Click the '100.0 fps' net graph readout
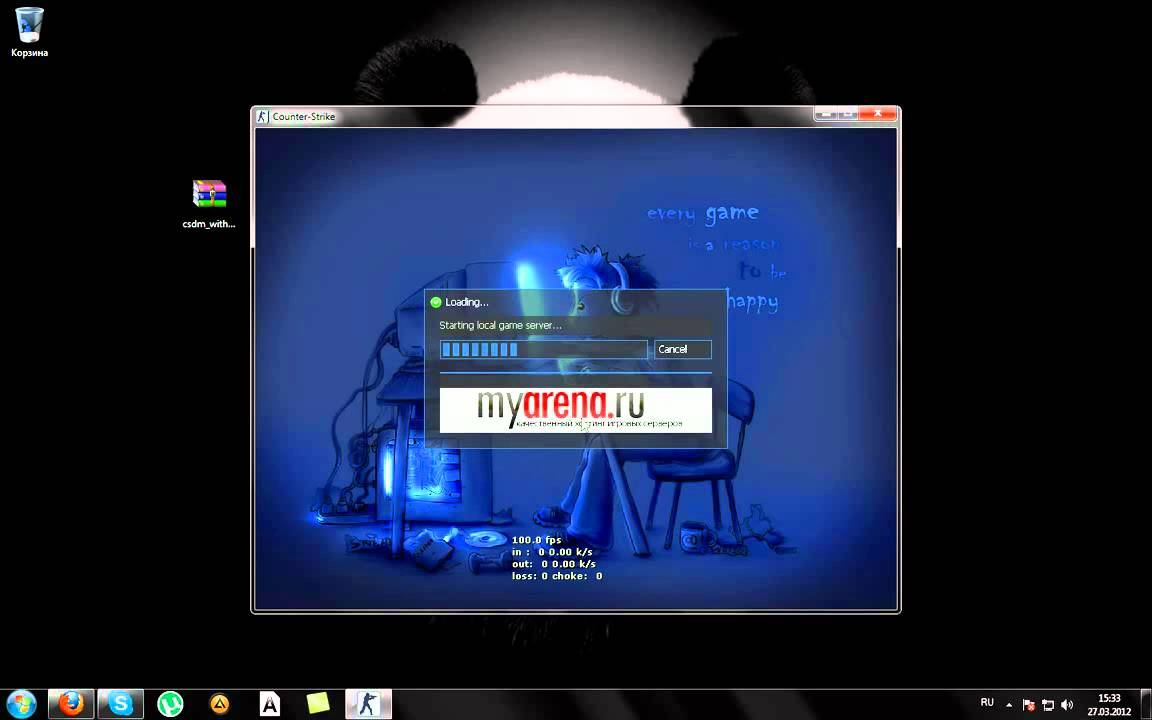Screen dimensions: 1152x720 point(536,540)
